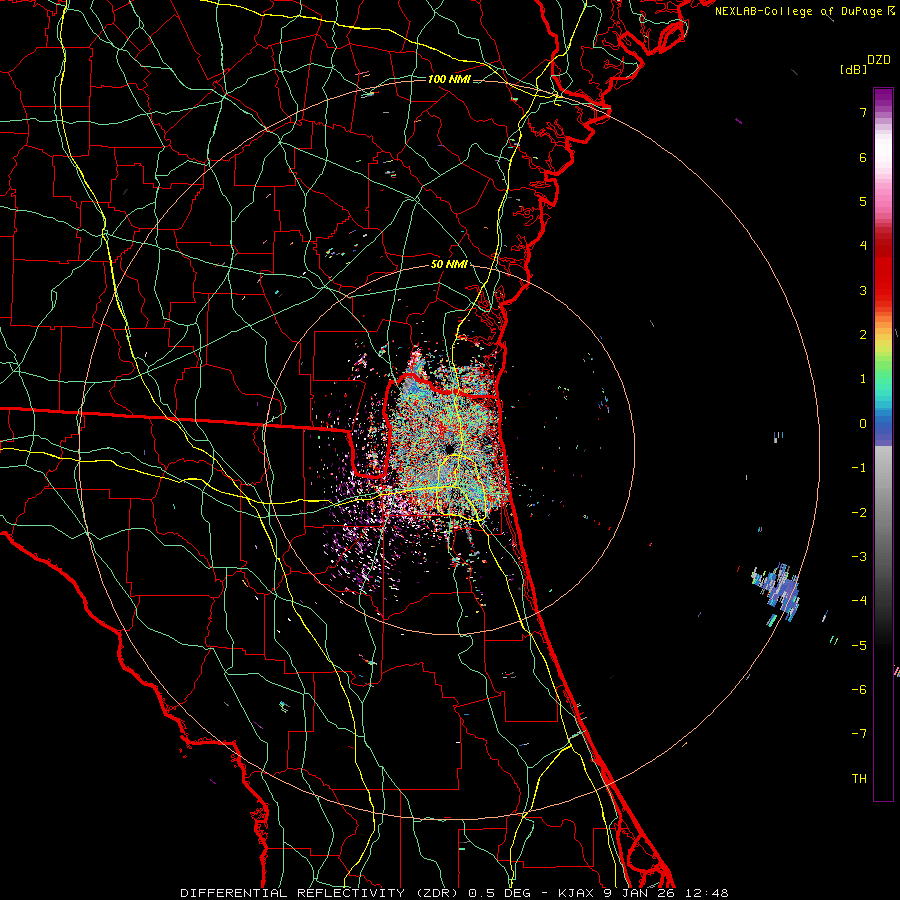The width and height of the screenshot is (900, 900).
Task: Pick the -6 tick label on scale
Action: click(x=859, y=690)
